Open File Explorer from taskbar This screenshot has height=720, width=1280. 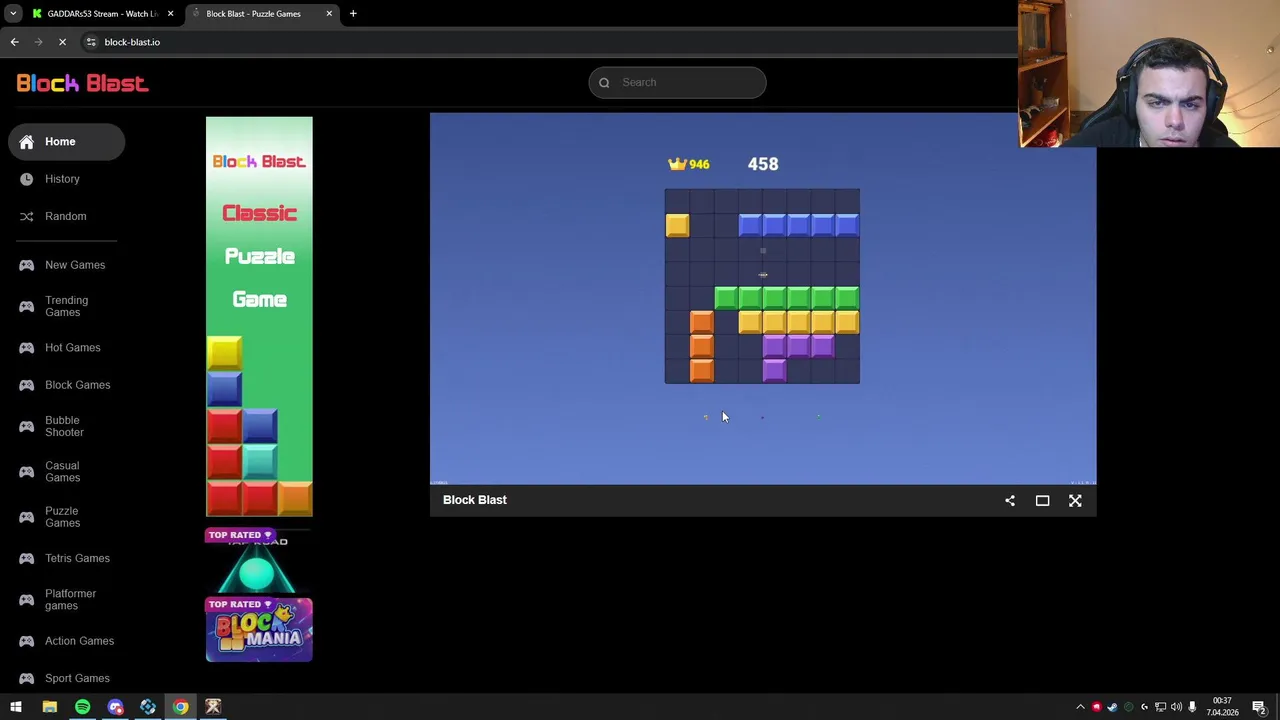click(49, 707)
